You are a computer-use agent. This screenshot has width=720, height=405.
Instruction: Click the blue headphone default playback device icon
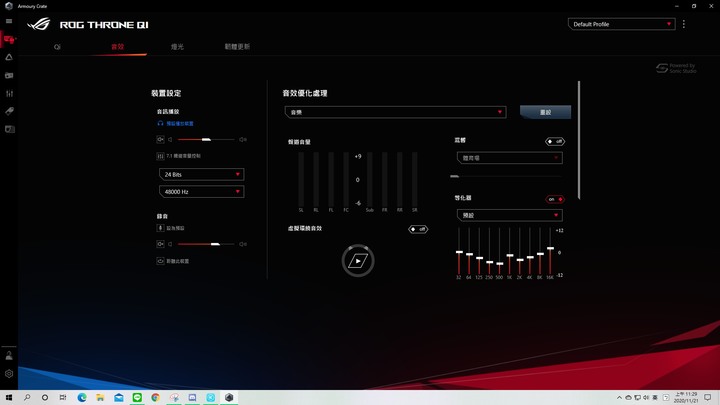click(160, 124)
